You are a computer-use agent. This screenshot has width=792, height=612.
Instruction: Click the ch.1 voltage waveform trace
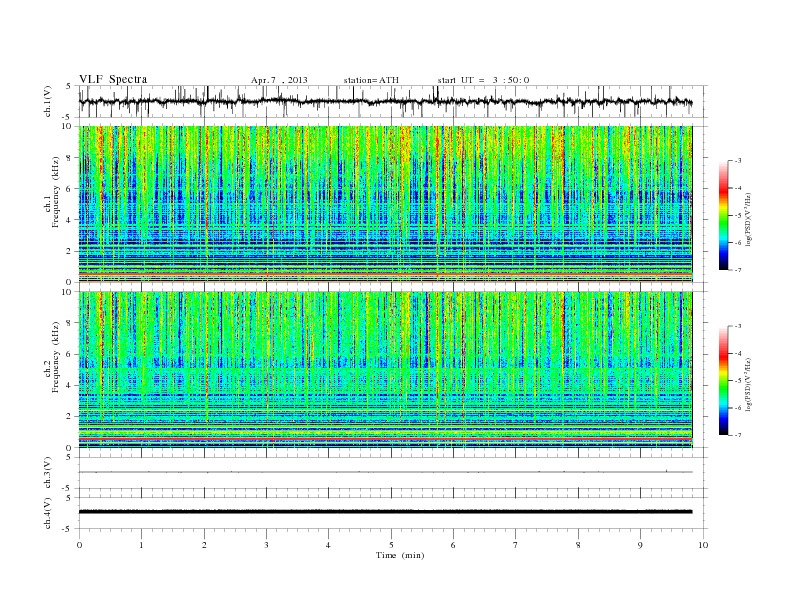(x=385, y=101)
